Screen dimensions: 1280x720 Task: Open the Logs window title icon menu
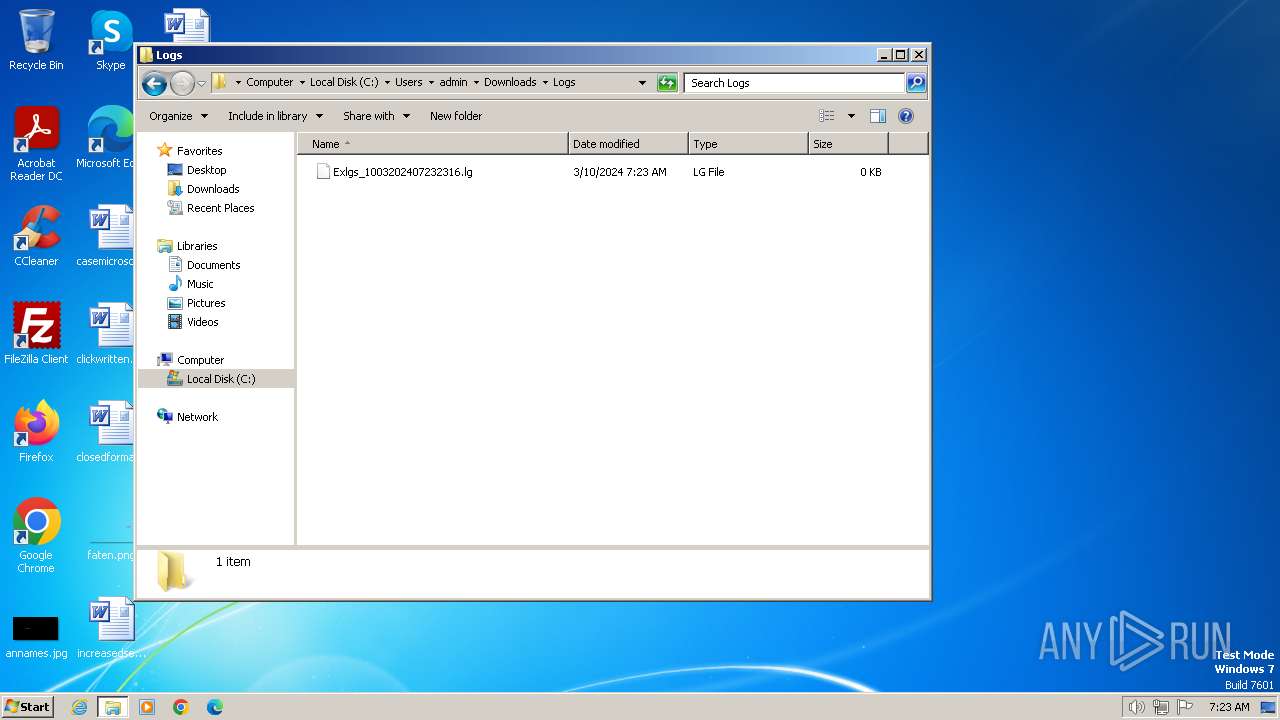pos(146,55)
